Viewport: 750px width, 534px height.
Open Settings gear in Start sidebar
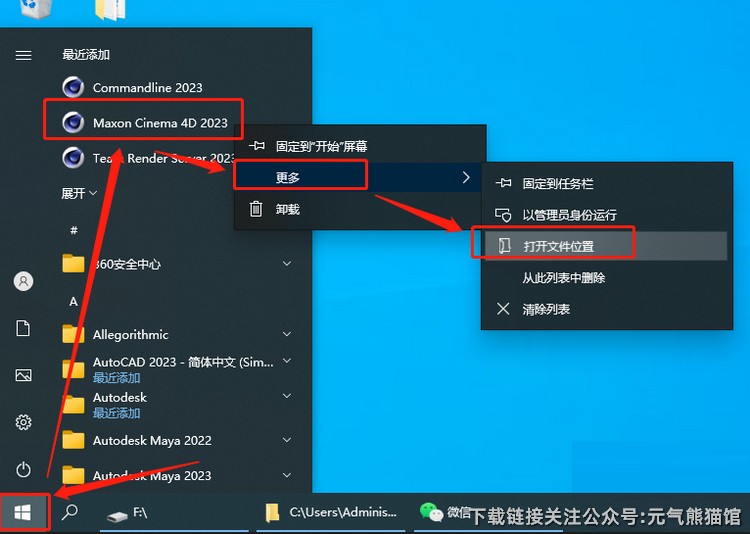coord(23,422)
